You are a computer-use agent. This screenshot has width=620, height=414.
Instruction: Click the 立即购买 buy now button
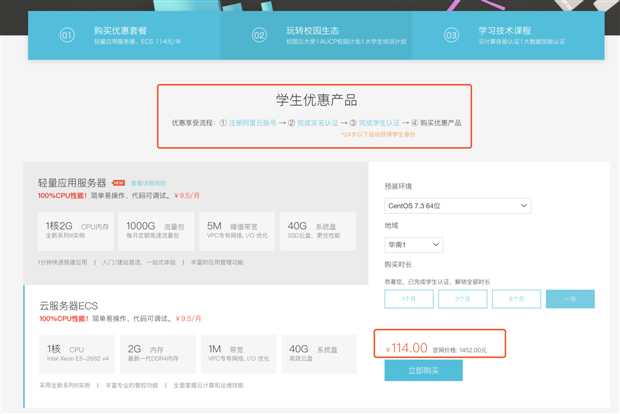(x=423, y=371)
